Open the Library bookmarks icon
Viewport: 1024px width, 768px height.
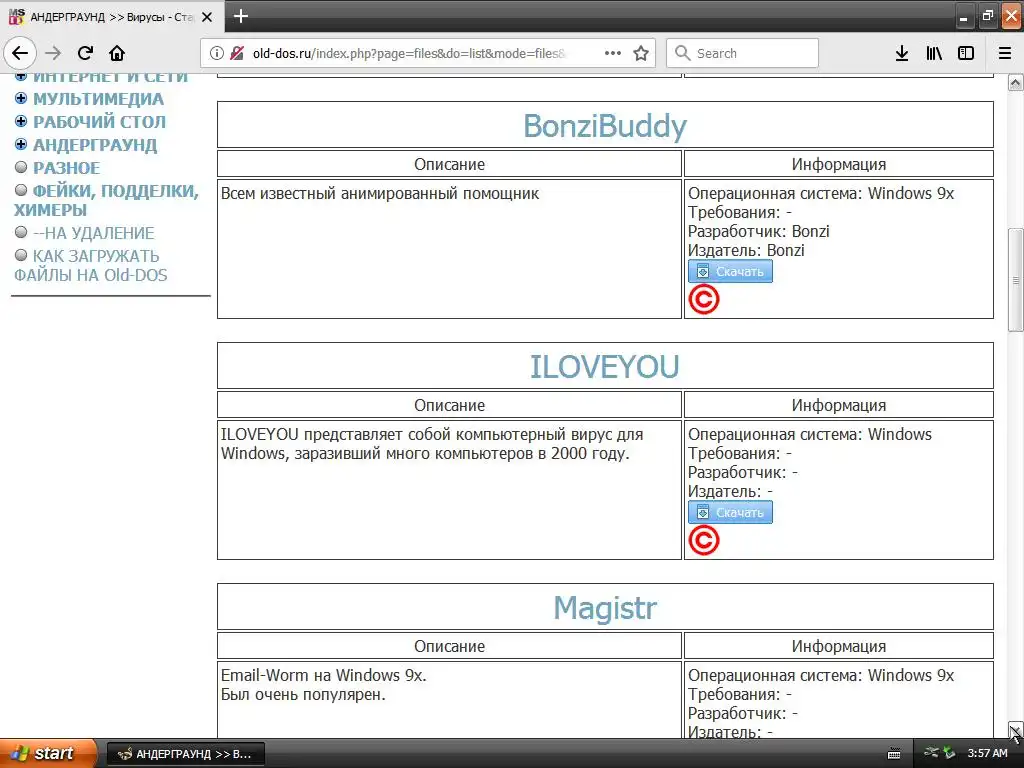(934, 53)
